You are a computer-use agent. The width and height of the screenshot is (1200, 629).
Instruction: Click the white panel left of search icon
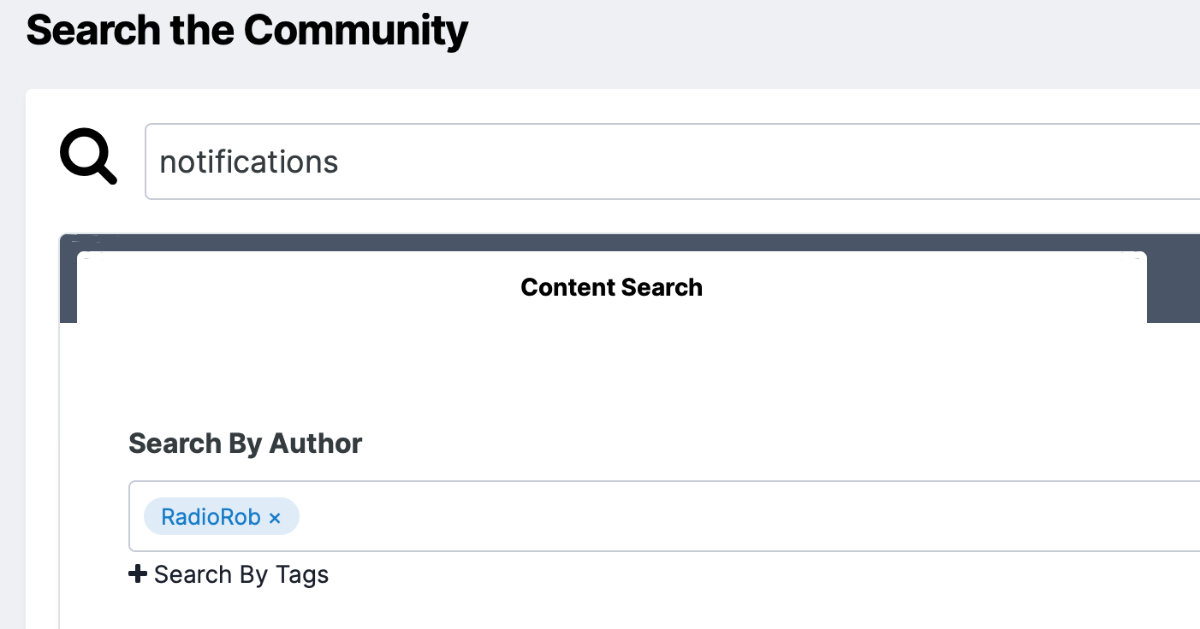tap(42, 160)
